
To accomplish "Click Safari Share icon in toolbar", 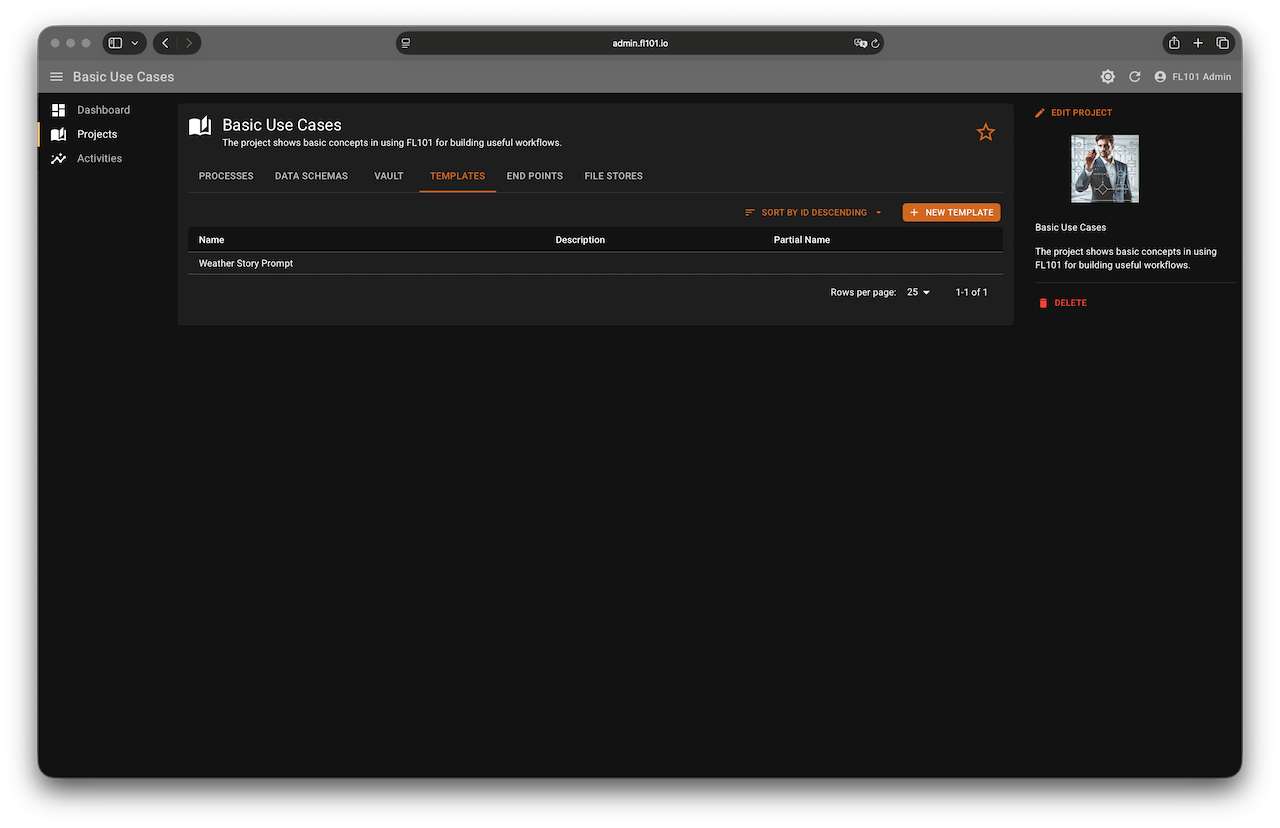I will tap(1174, 43).
